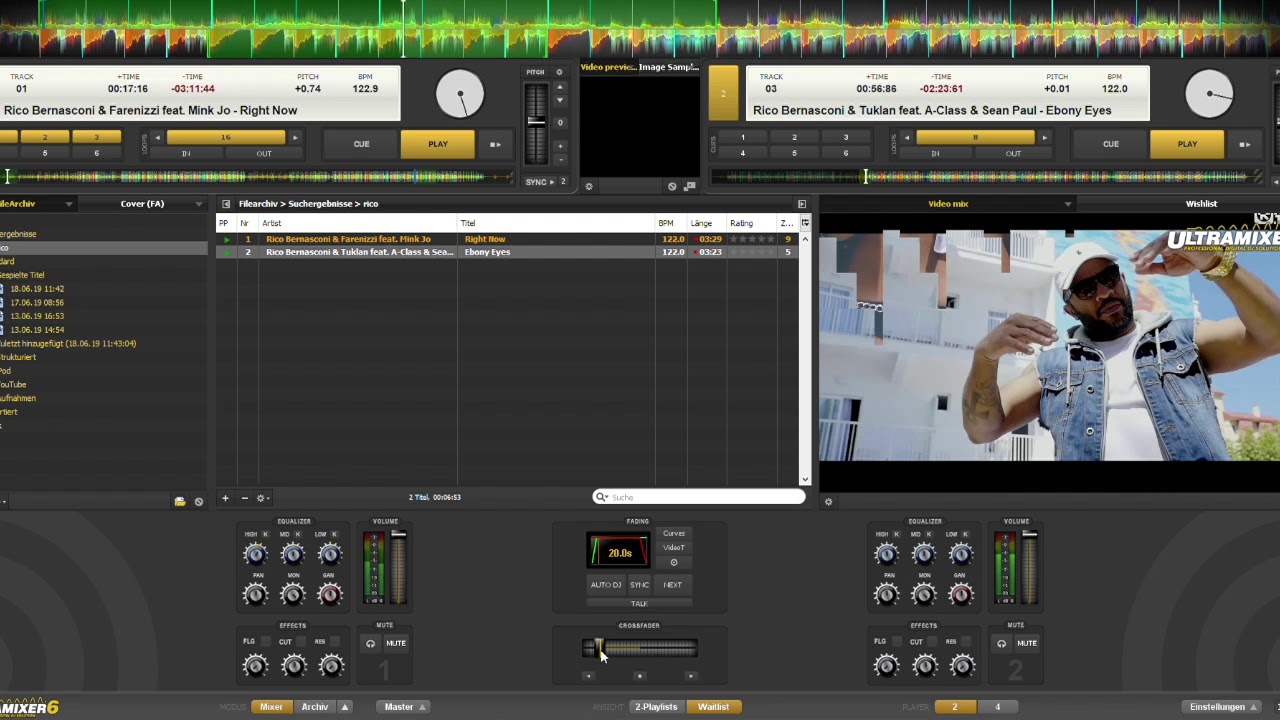The image size is (1280, 720).
Task: Switch to the Archiv mode tab
Action: point(315,707)
